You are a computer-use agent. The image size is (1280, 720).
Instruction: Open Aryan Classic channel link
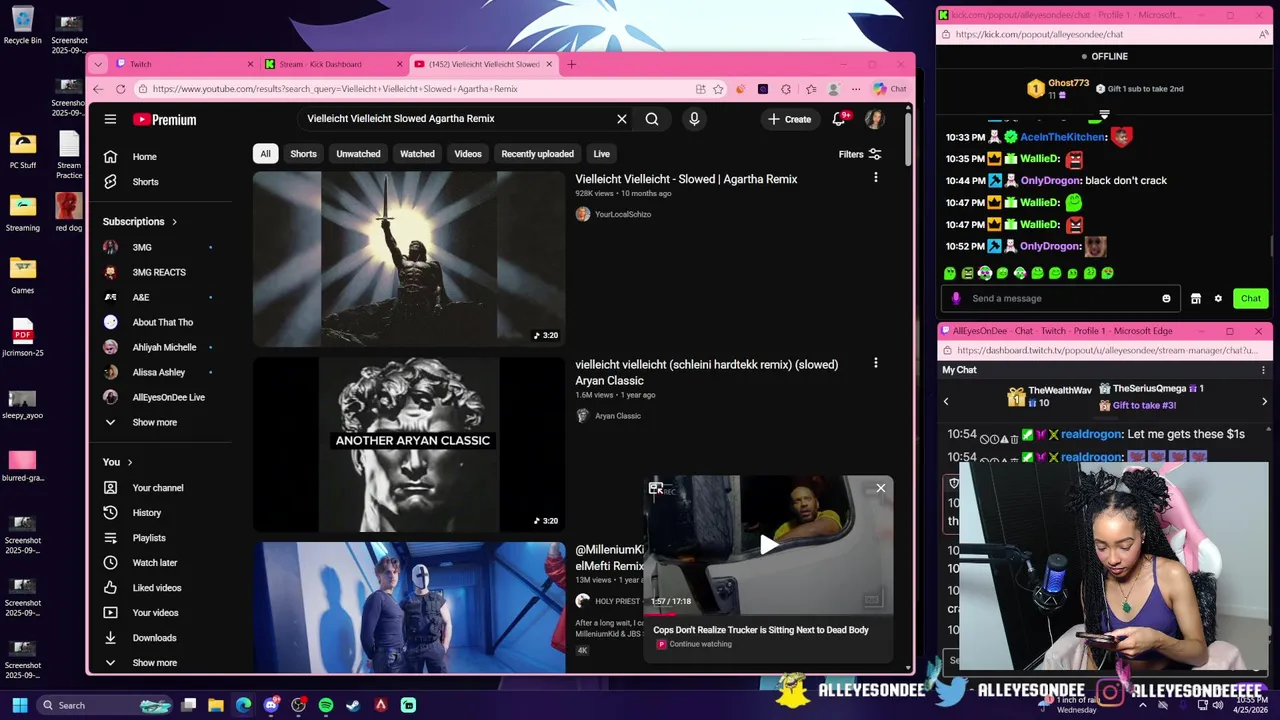coord(617,416)
